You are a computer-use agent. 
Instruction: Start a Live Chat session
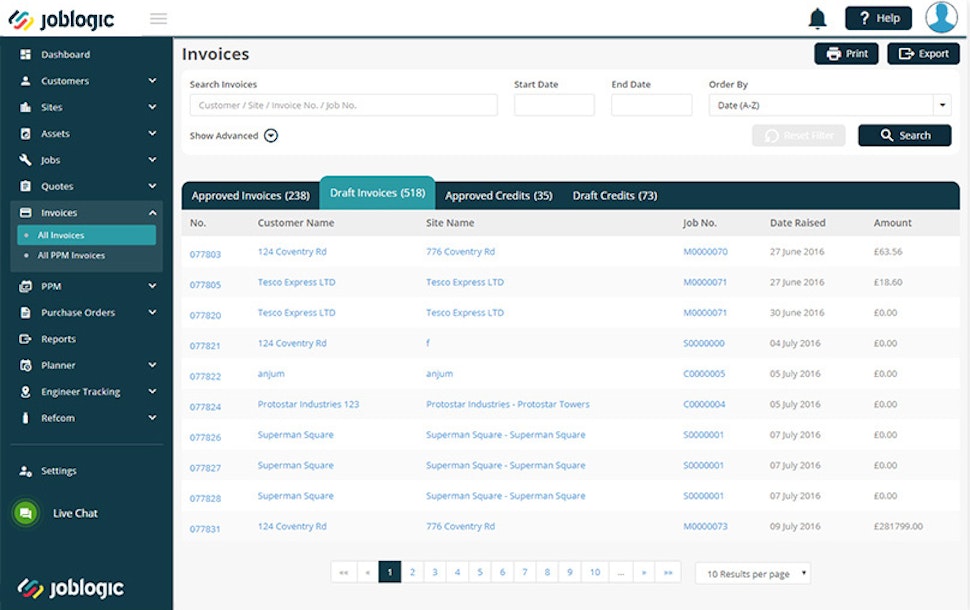[x=74, y=513]
